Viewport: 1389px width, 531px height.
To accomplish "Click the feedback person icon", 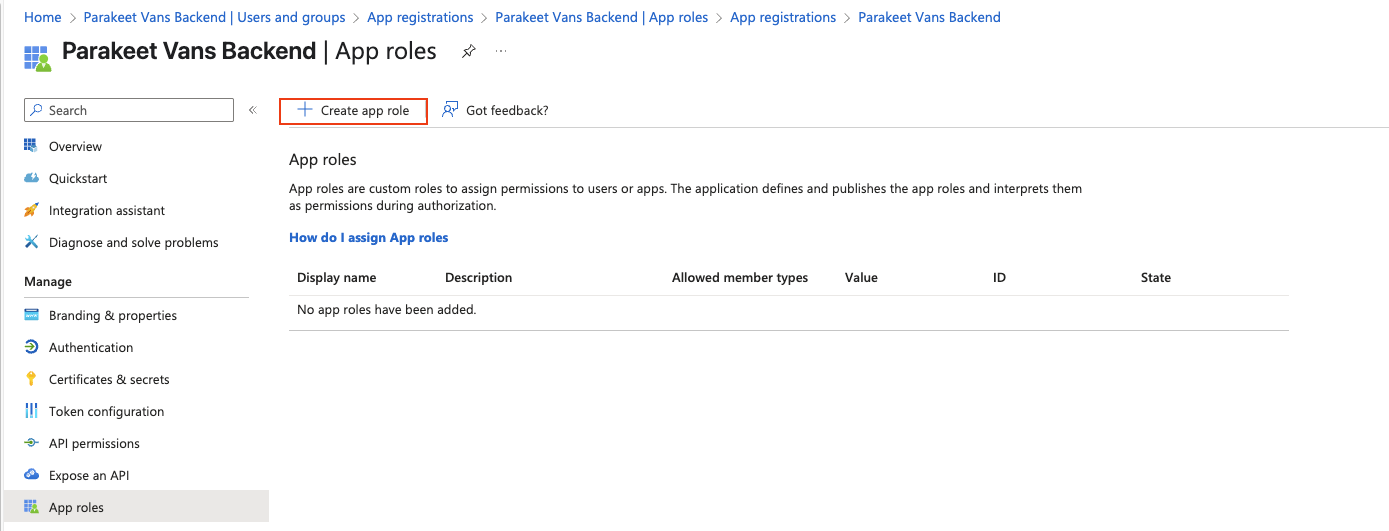I will 450,110.
